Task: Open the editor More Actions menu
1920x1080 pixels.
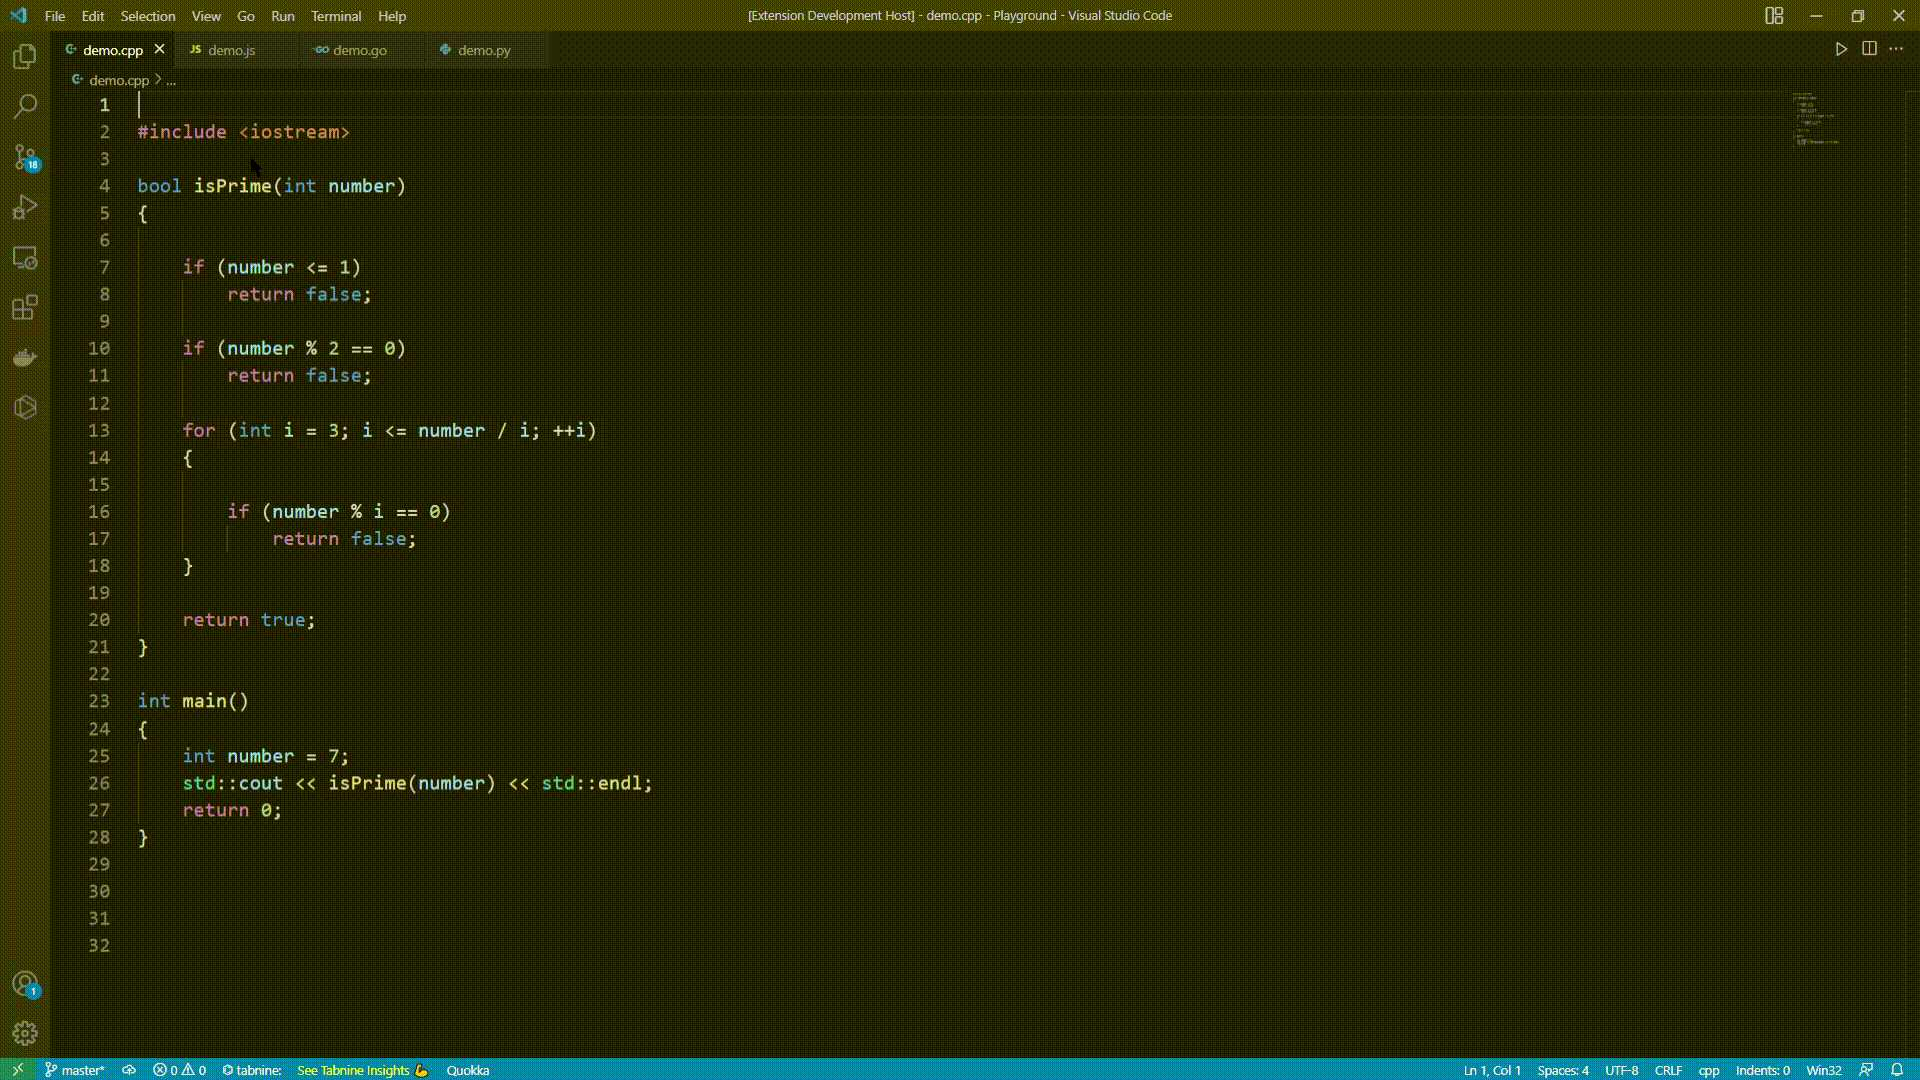Action: pos(1896,49)
